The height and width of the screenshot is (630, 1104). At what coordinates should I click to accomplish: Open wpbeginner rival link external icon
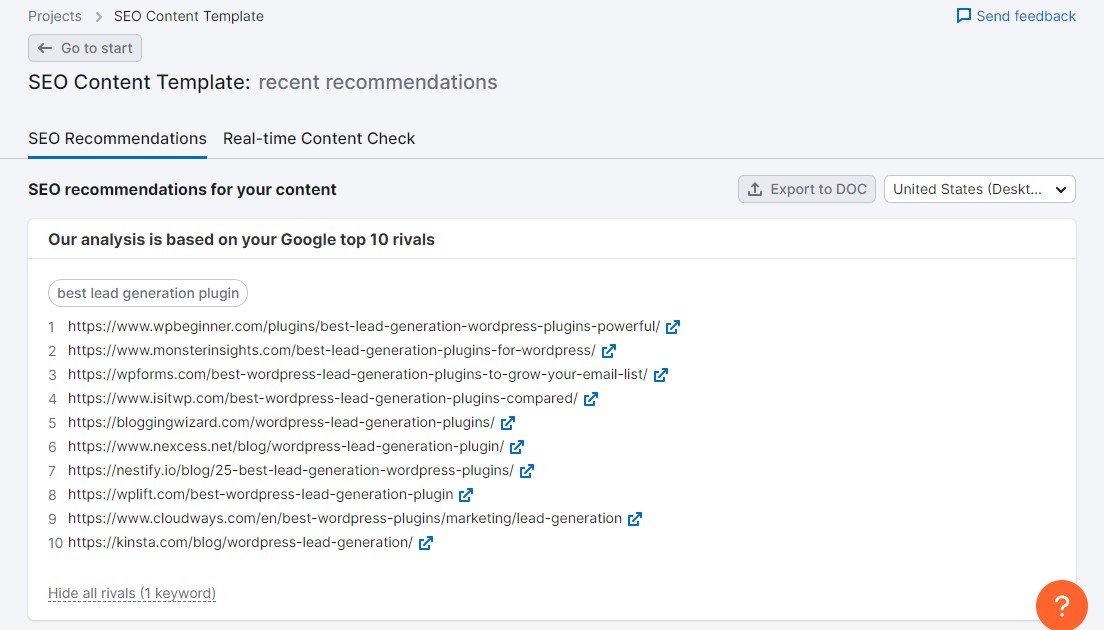(x=672, y=327)
